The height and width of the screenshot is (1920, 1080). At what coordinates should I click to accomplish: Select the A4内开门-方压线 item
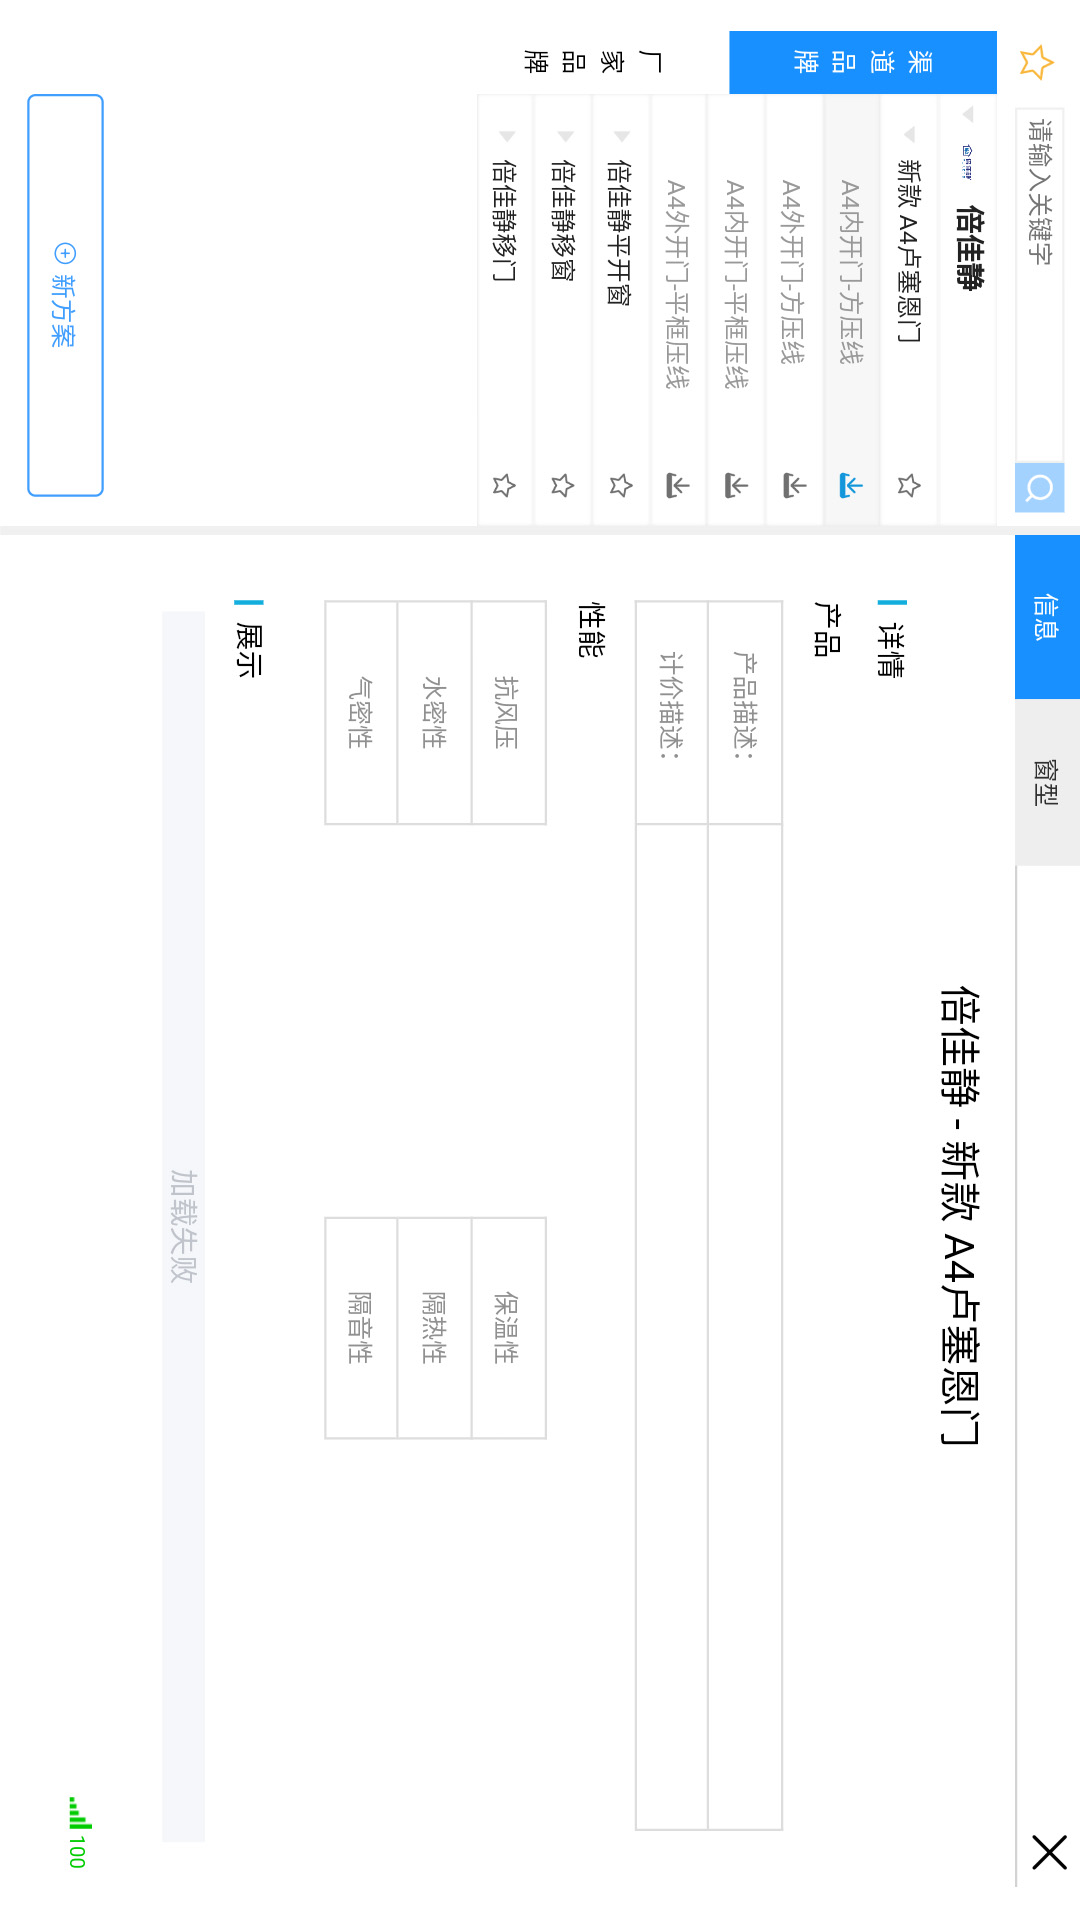(851, 310)
